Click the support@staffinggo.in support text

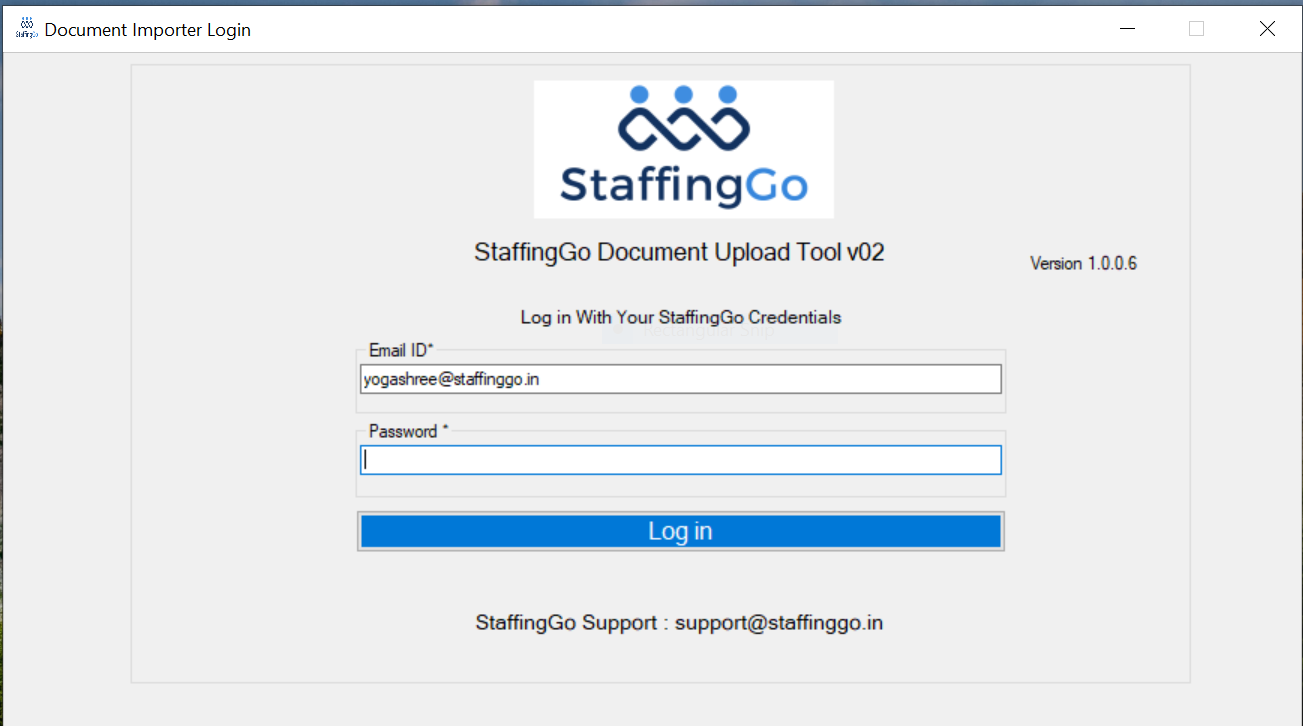click(x=779, y=623)
